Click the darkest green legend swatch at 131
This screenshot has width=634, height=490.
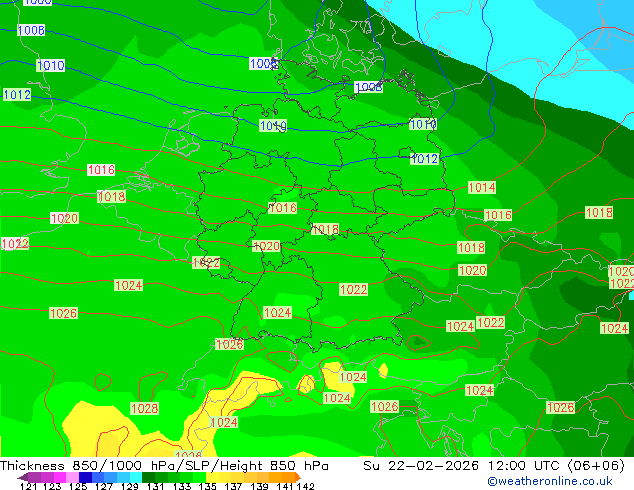tap(148, 477)
